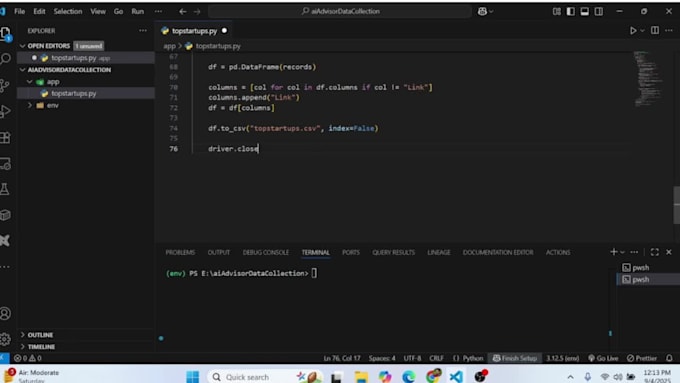Switch to Ports panel tab
This screenshot has height=383, width=680.
(350, 252)
